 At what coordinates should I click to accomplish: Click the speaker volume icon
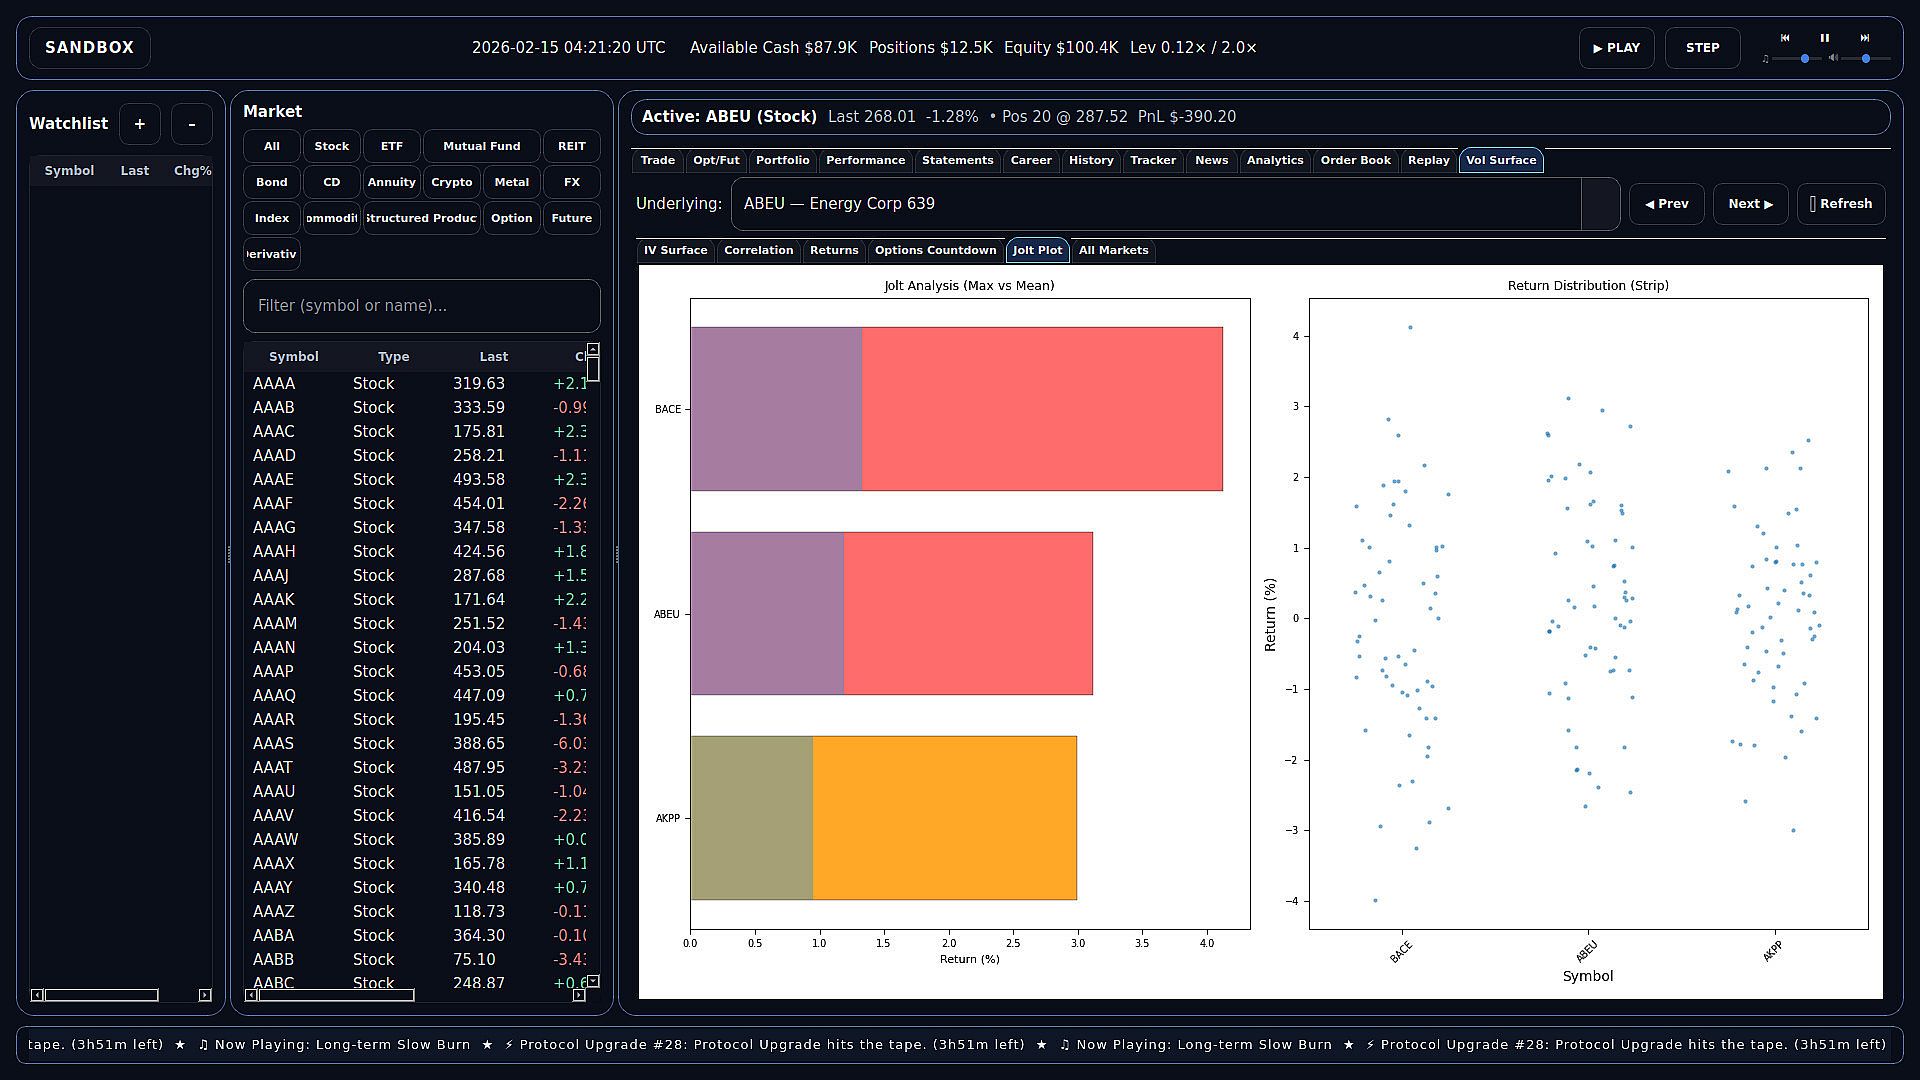(x=1833, y=59)
